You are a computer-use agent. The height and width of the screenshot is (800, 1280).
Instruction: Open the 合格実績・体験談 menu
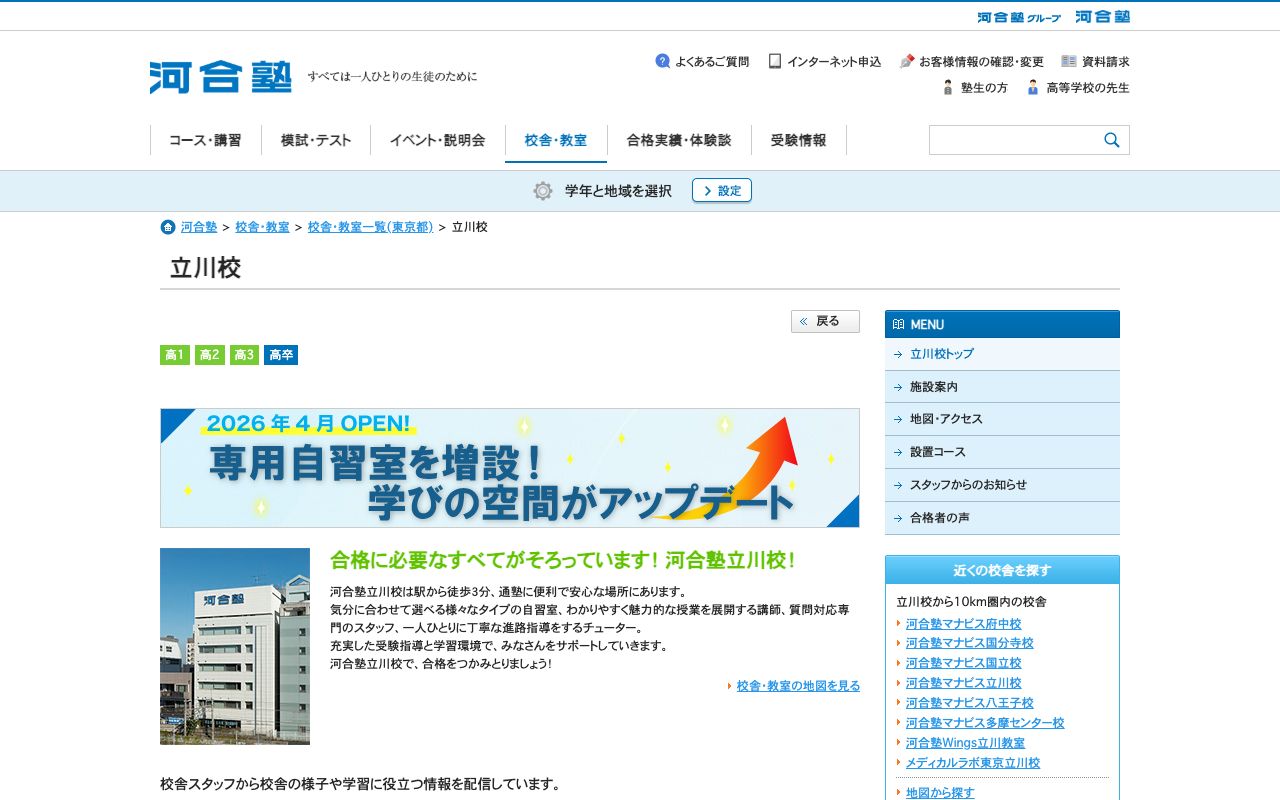[679, 140]
